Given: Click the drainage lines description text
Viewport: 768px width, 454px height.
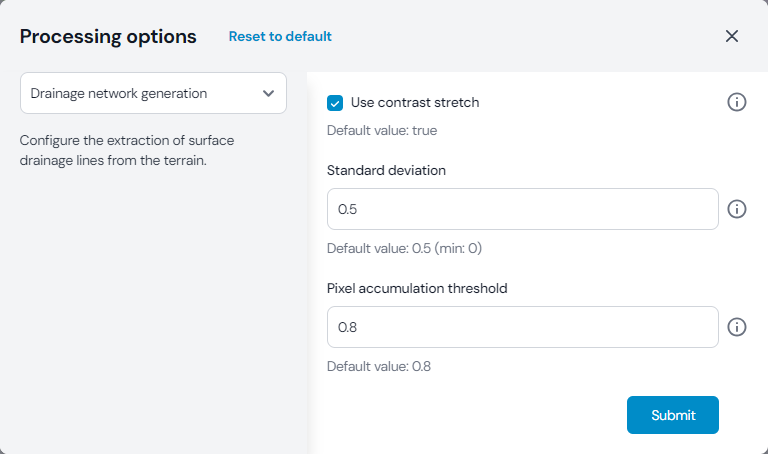Looking at the screenshot, I should click(127, 150).
